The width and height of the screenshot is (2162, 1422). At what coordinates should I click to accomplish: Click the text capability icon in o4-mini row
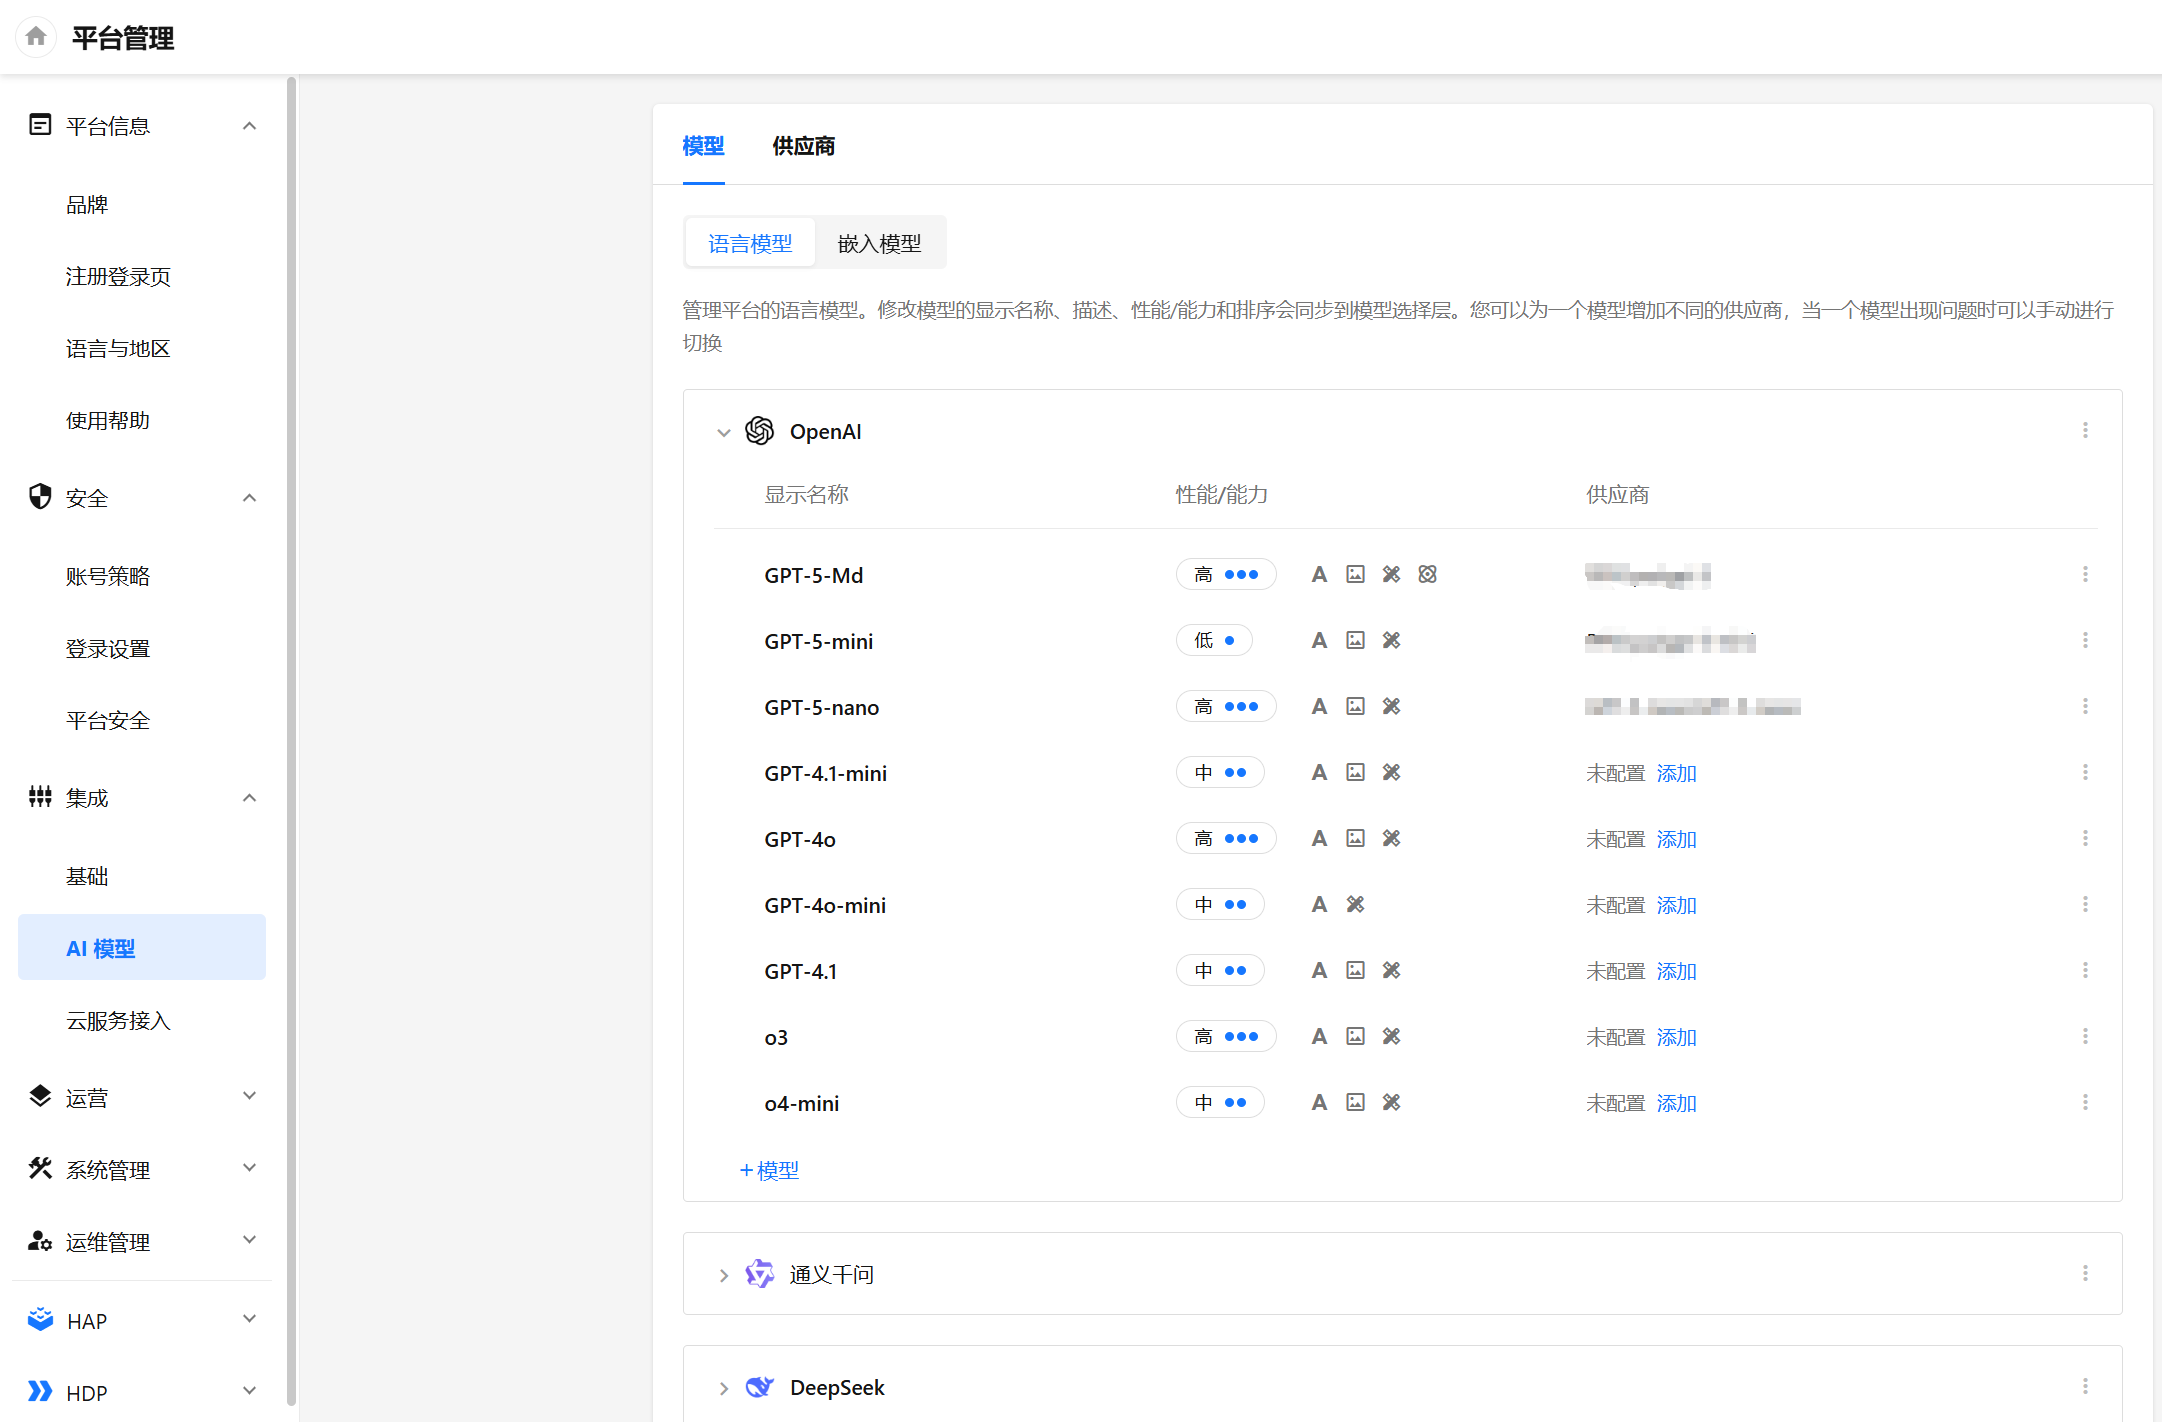[x=1319, y=1102]
